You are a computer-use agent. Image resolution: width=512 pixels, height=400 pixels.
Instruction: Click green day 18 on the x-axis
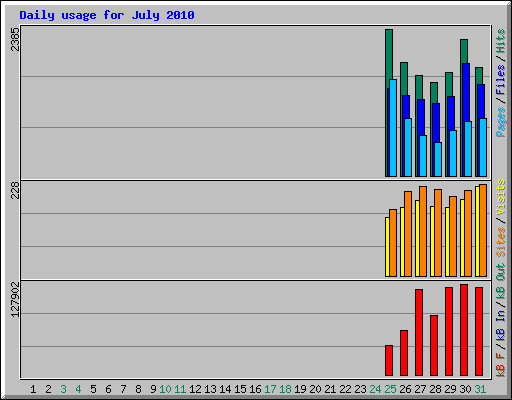tap(285, 389)
